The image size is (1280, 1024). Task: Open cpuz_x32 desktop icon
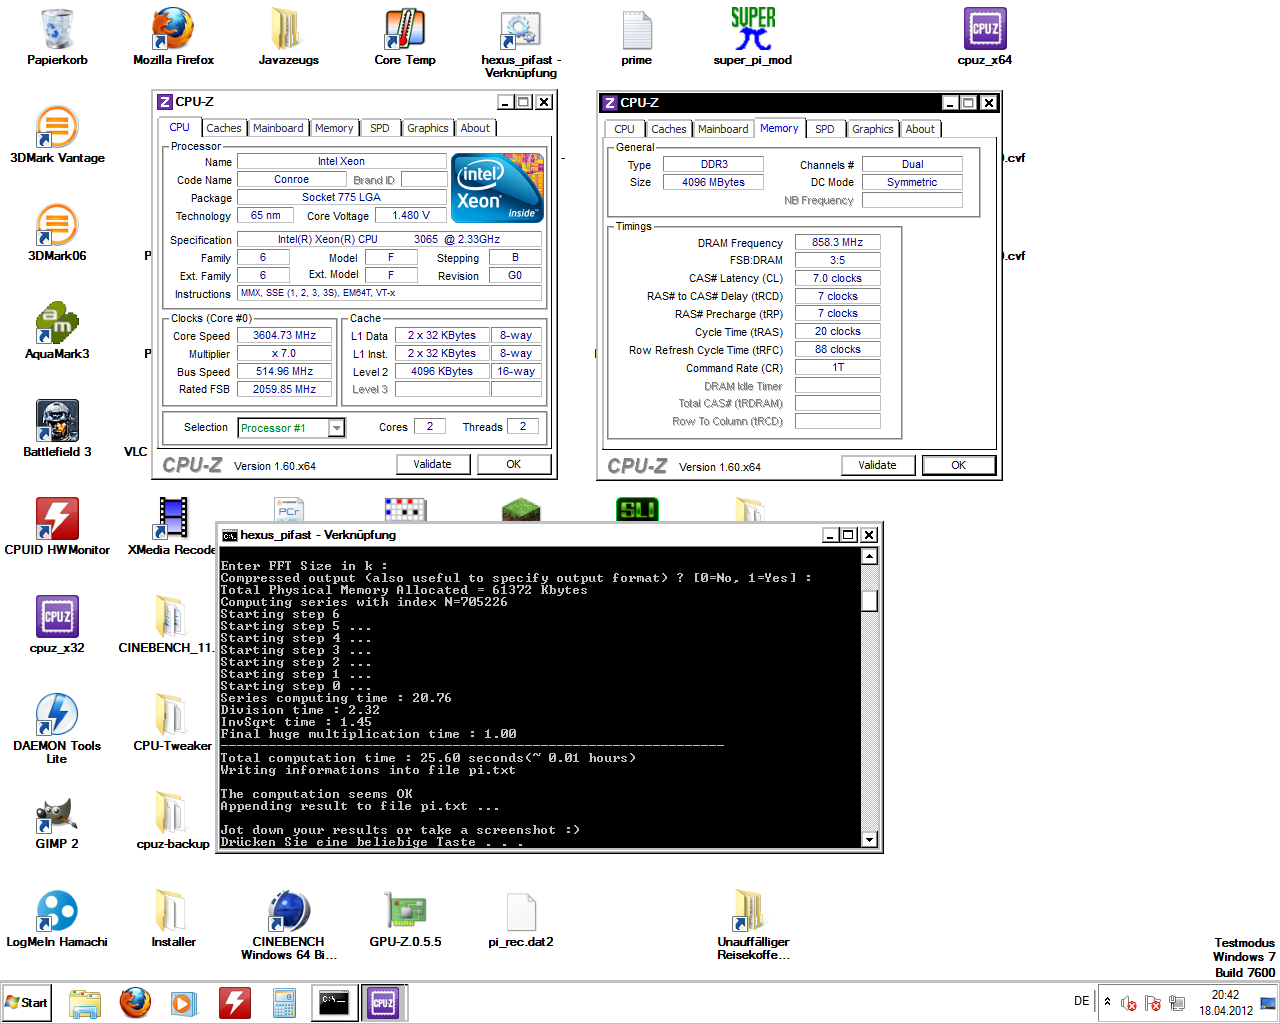coord(57,625)
